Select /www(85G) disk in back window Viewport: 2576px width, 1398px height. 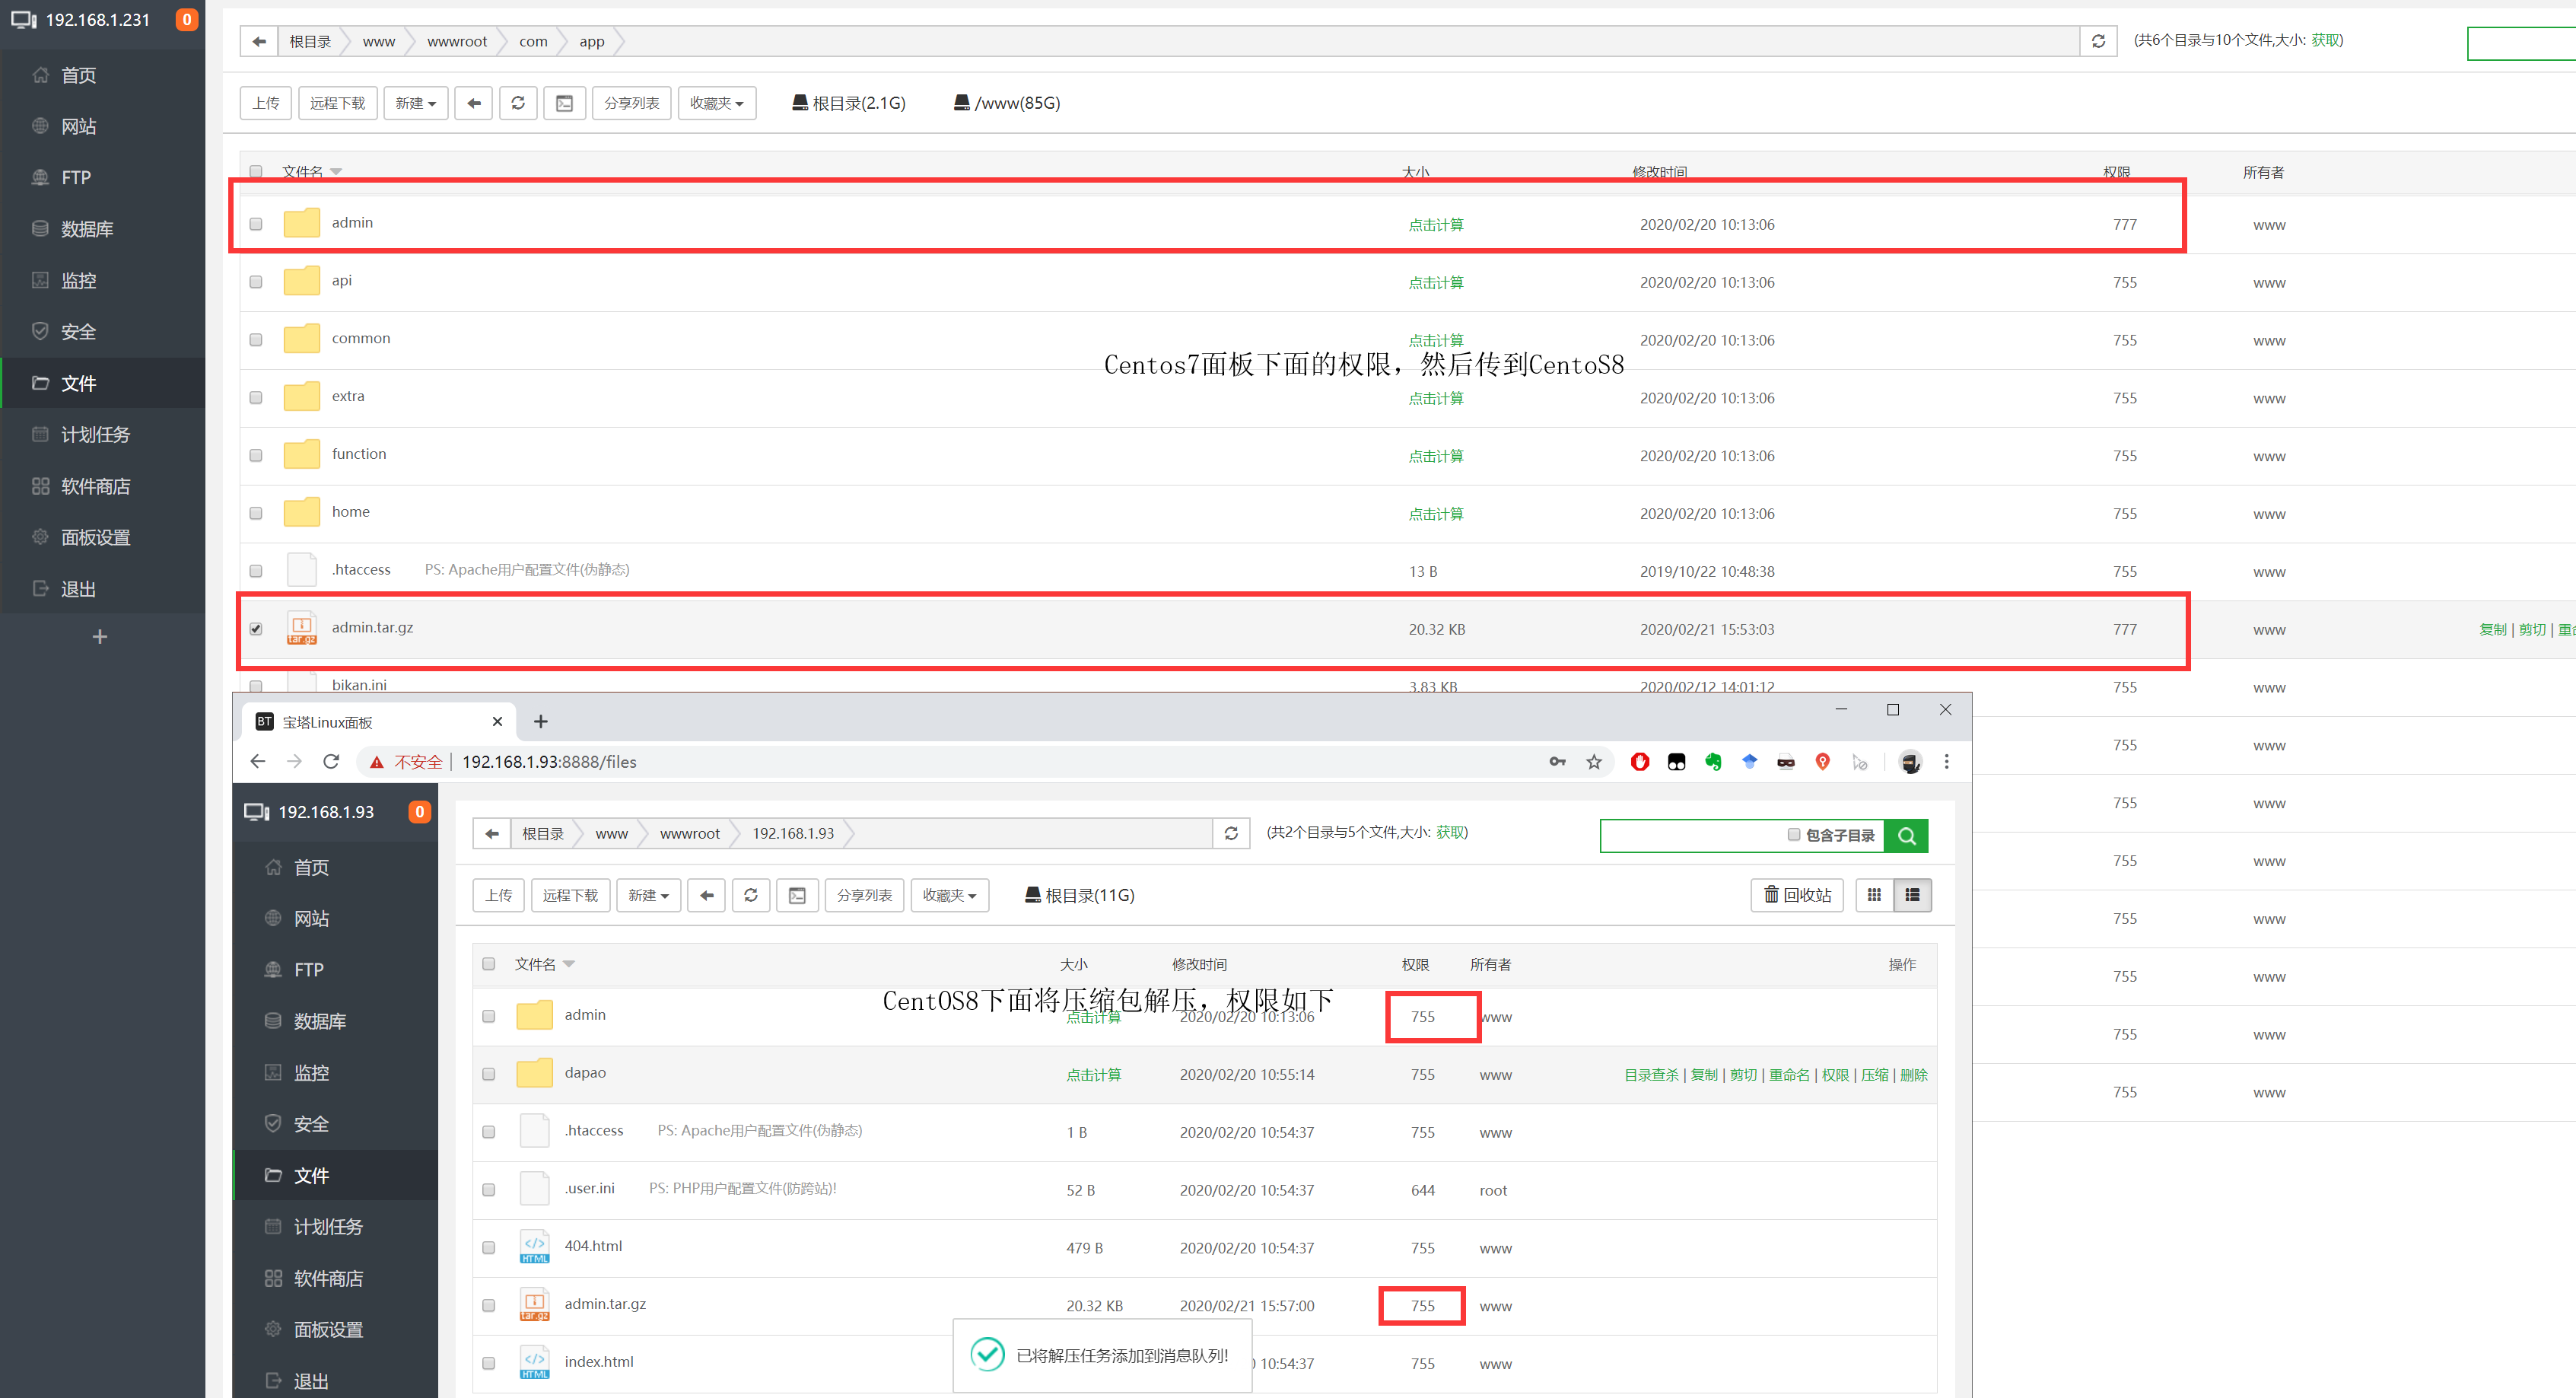pos(1007,103)
